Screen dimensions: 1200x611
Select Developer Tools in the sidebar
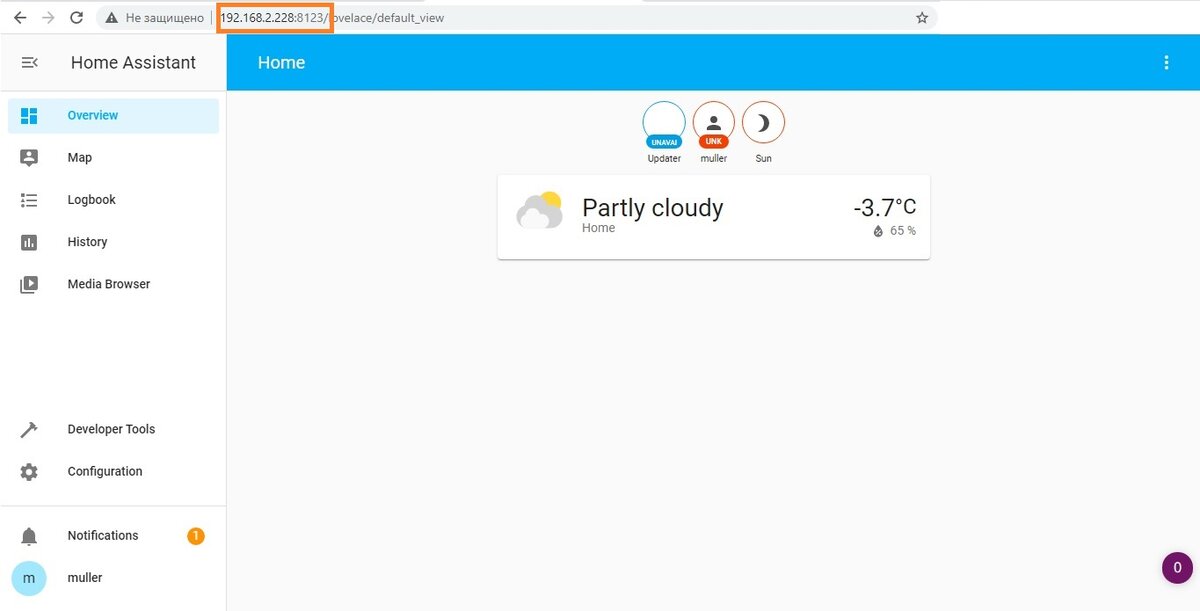coord(113,430)
